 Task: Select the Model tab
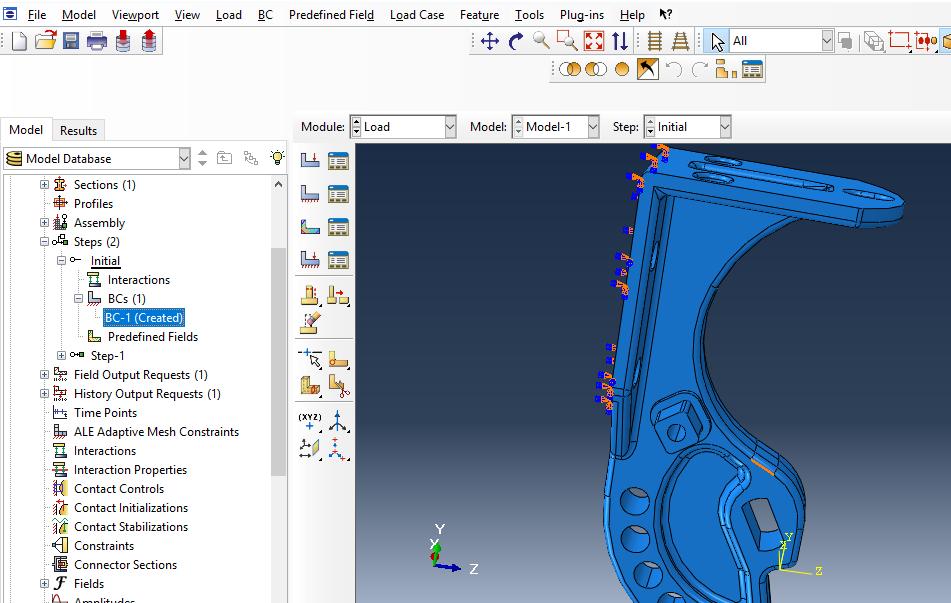click(26, 130)
